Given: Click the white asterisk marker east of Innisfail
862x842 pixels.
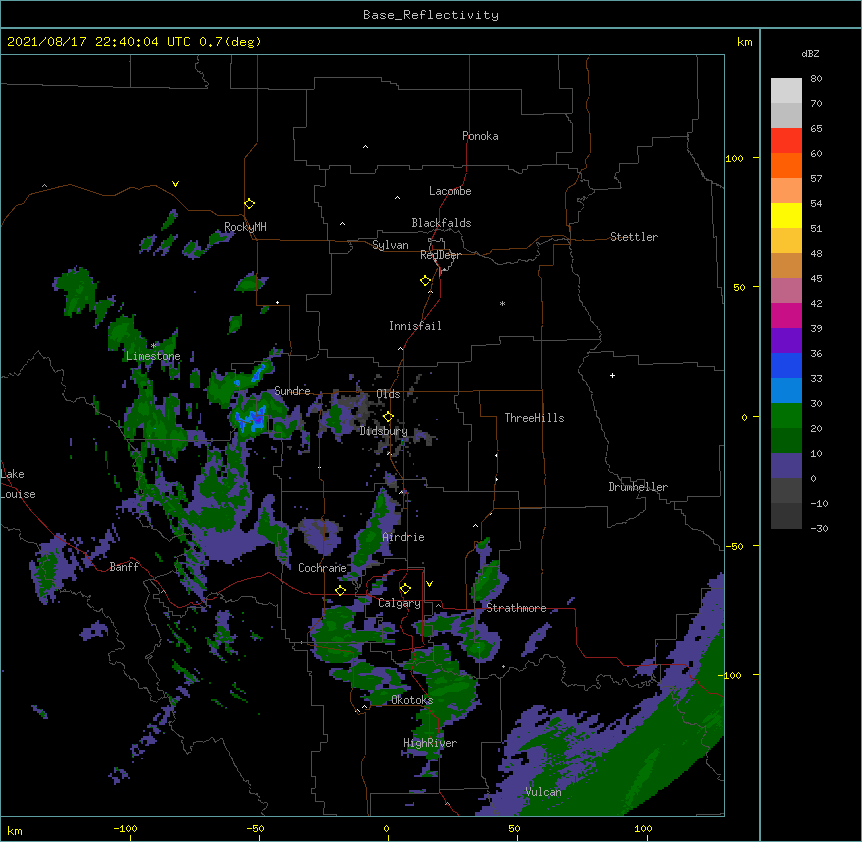Looking at the screenshot, I should click(x=502, y=303).
